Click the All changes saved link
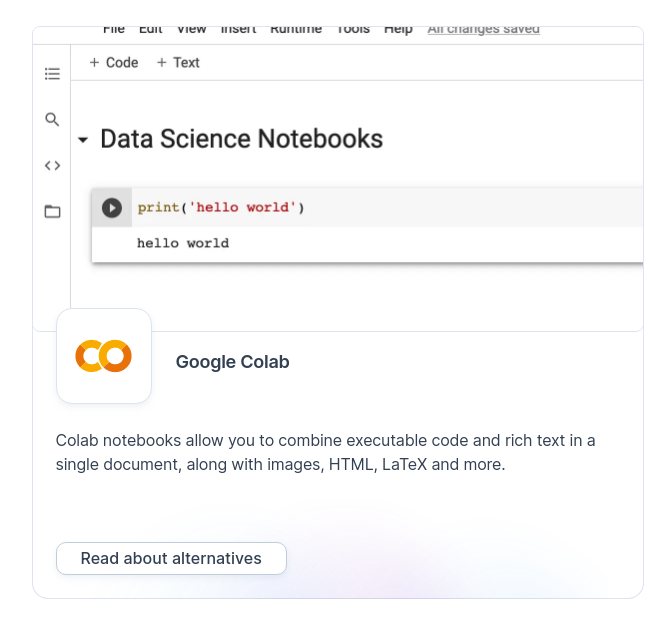The image size is (662, 622). coord(483,30)
